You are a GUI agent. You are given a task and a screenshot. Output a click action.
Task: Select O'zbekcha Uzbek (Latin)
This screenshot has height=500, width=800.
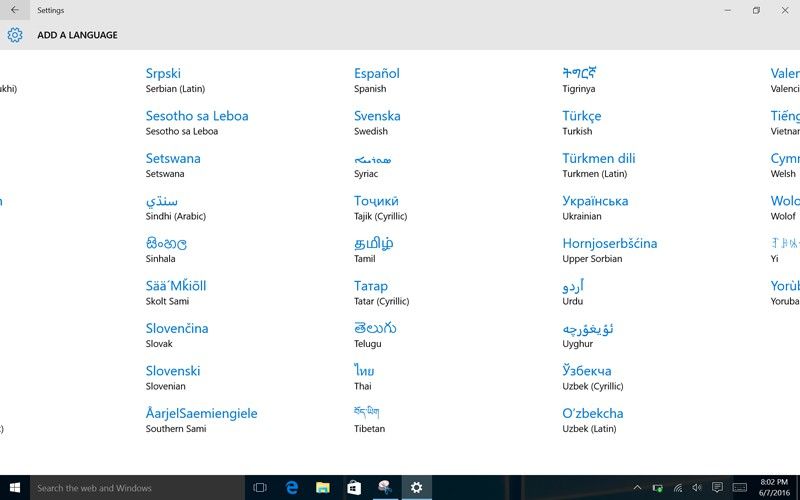click(593, 420)
